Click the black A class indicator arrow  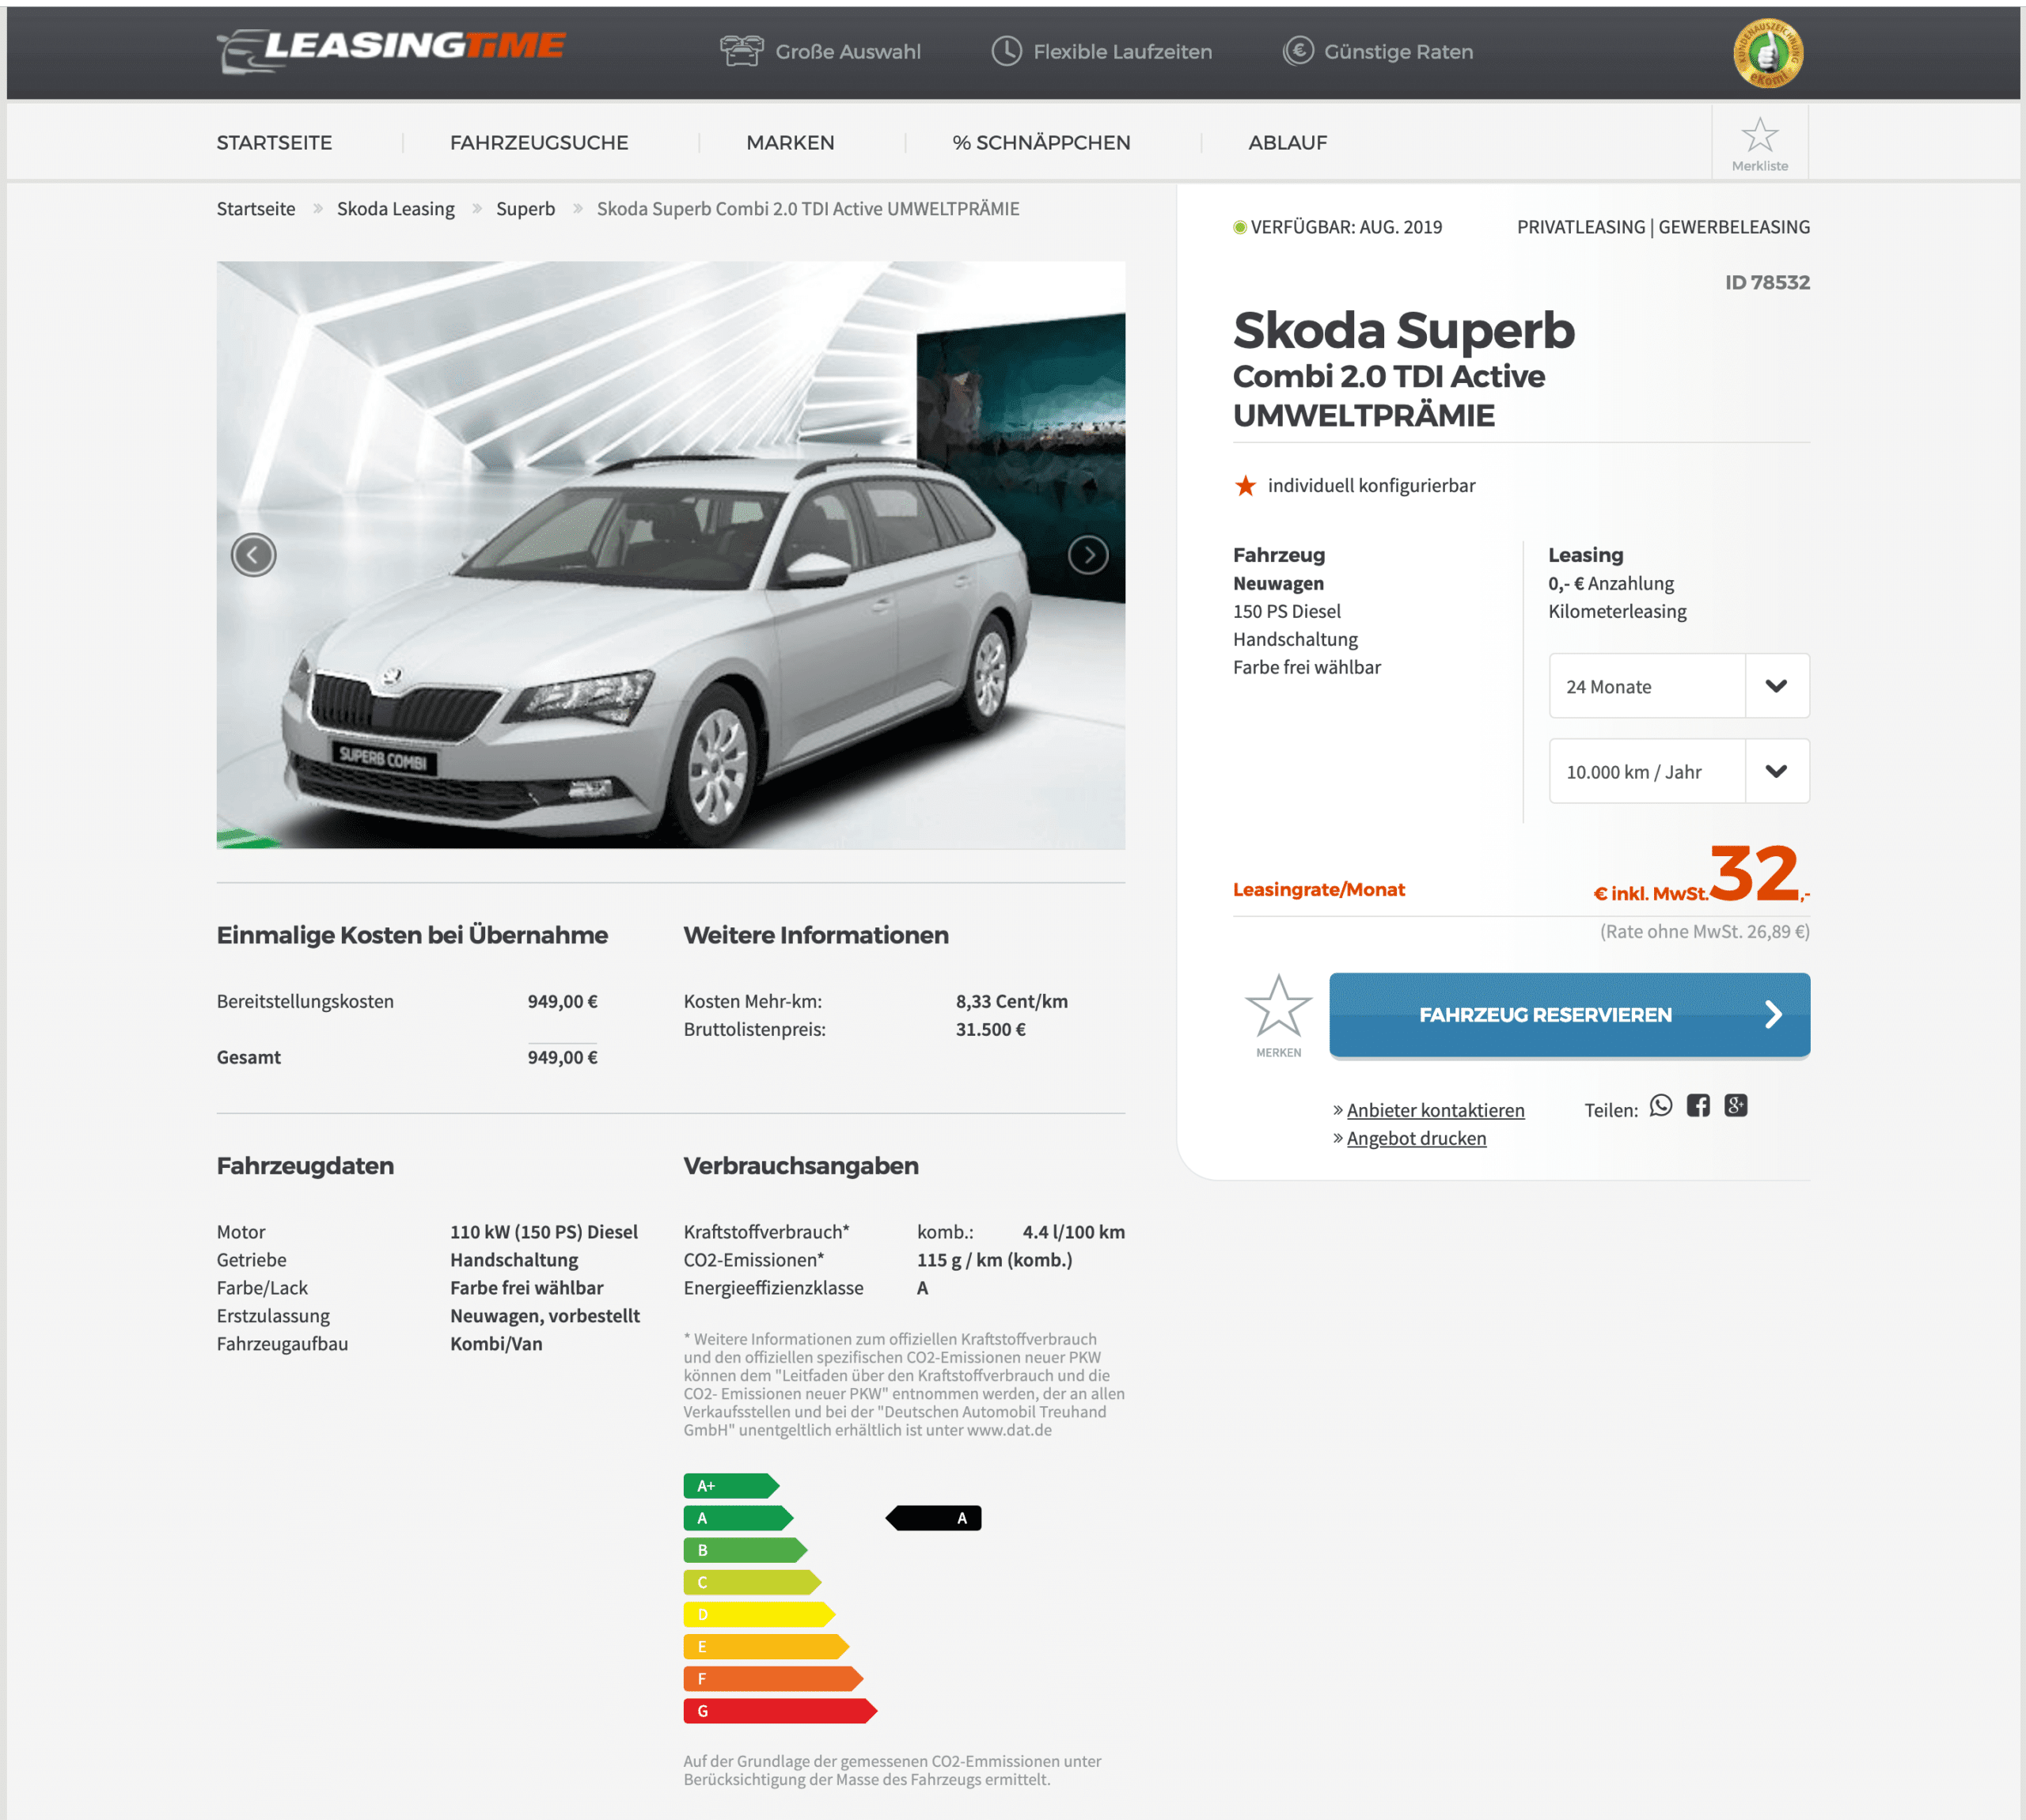(933, 1518)
